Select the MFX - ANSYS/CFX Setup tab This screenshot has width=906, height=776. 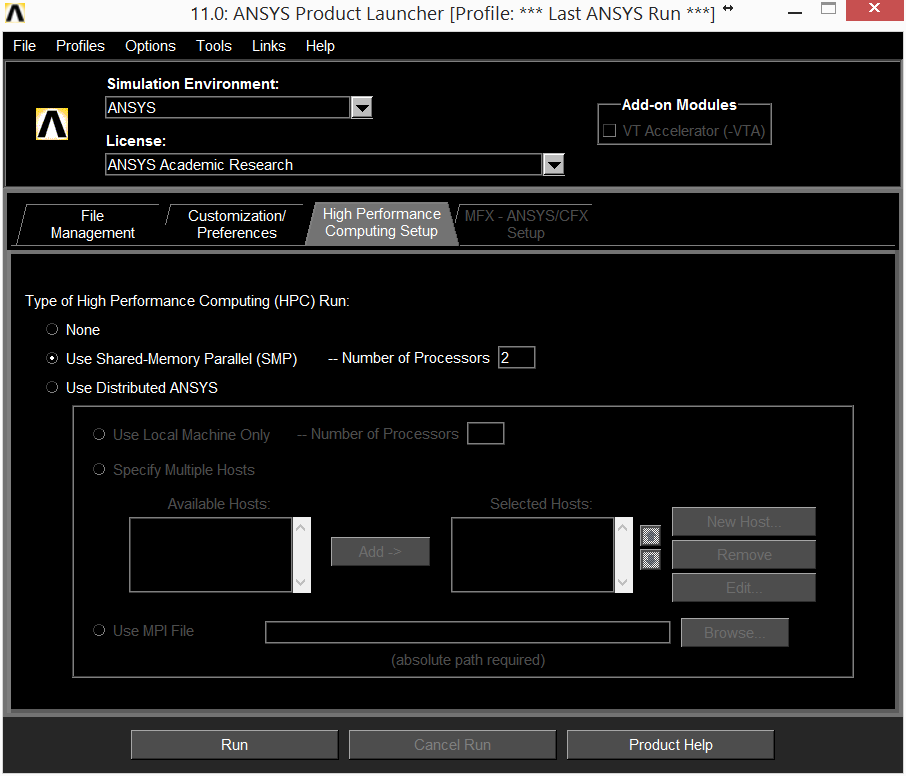(526, 224)
